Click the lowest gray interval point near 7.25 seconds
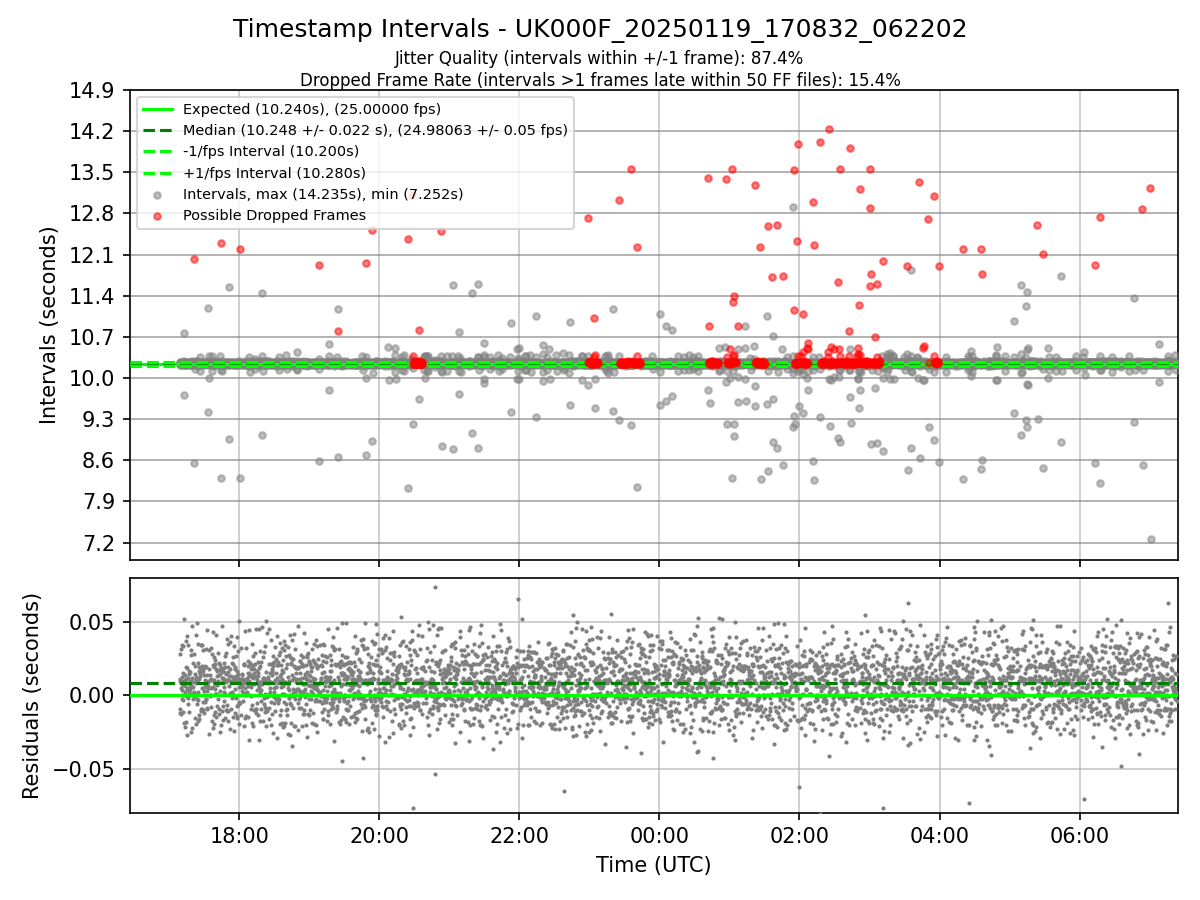 click(1151, 539)
